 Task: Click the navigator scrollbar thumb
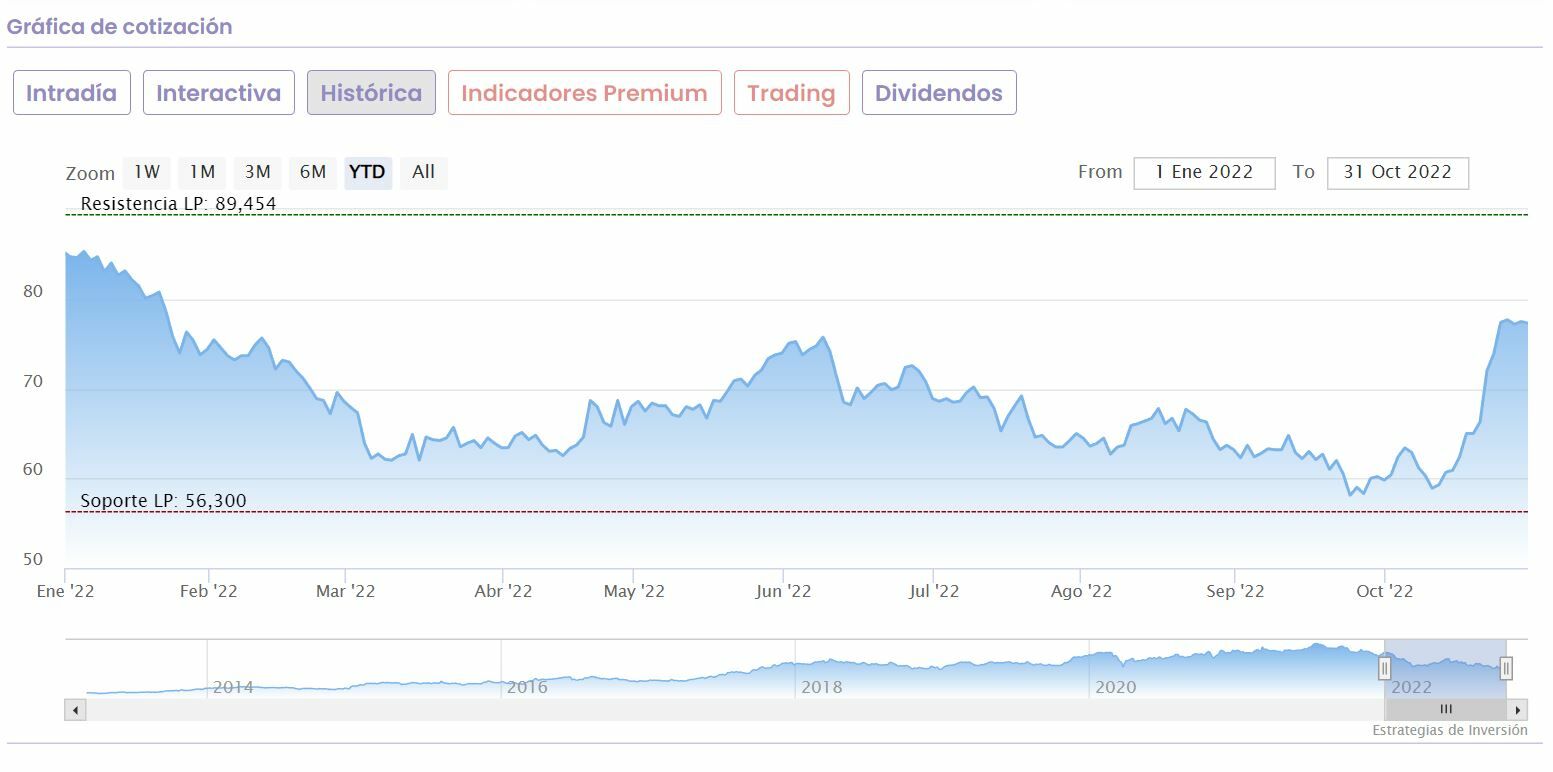(x=1445, y=710)
